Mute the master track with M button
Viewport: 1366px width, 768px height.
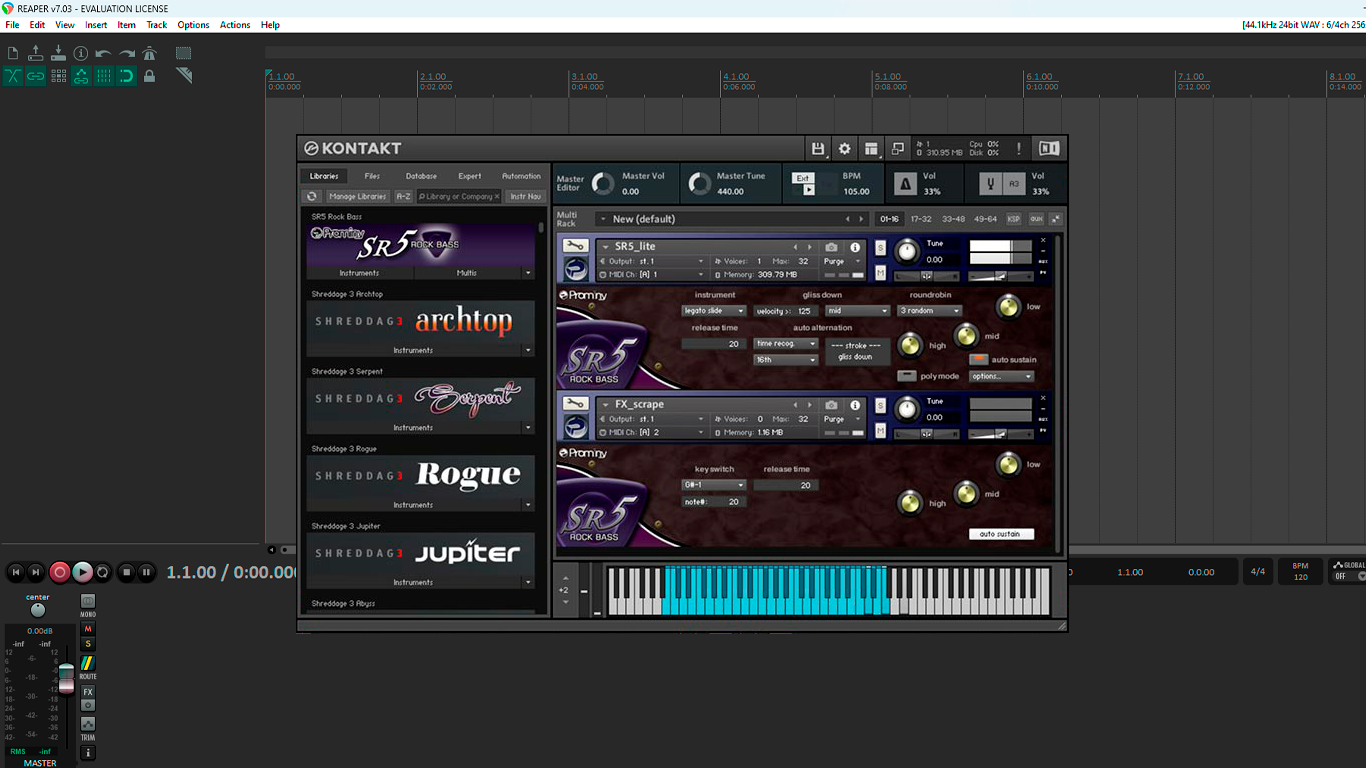click(x=88, y=629)
